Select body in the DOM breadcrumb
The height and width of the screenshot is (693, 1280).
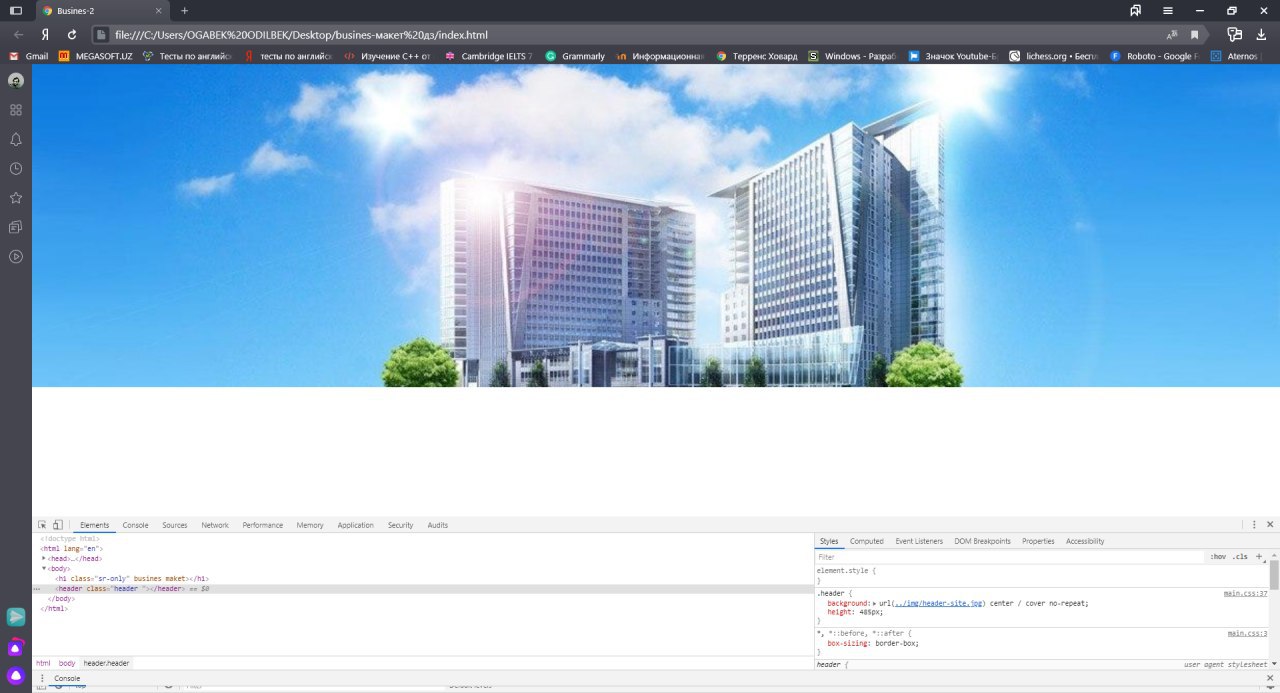click(x=67, y=663)
